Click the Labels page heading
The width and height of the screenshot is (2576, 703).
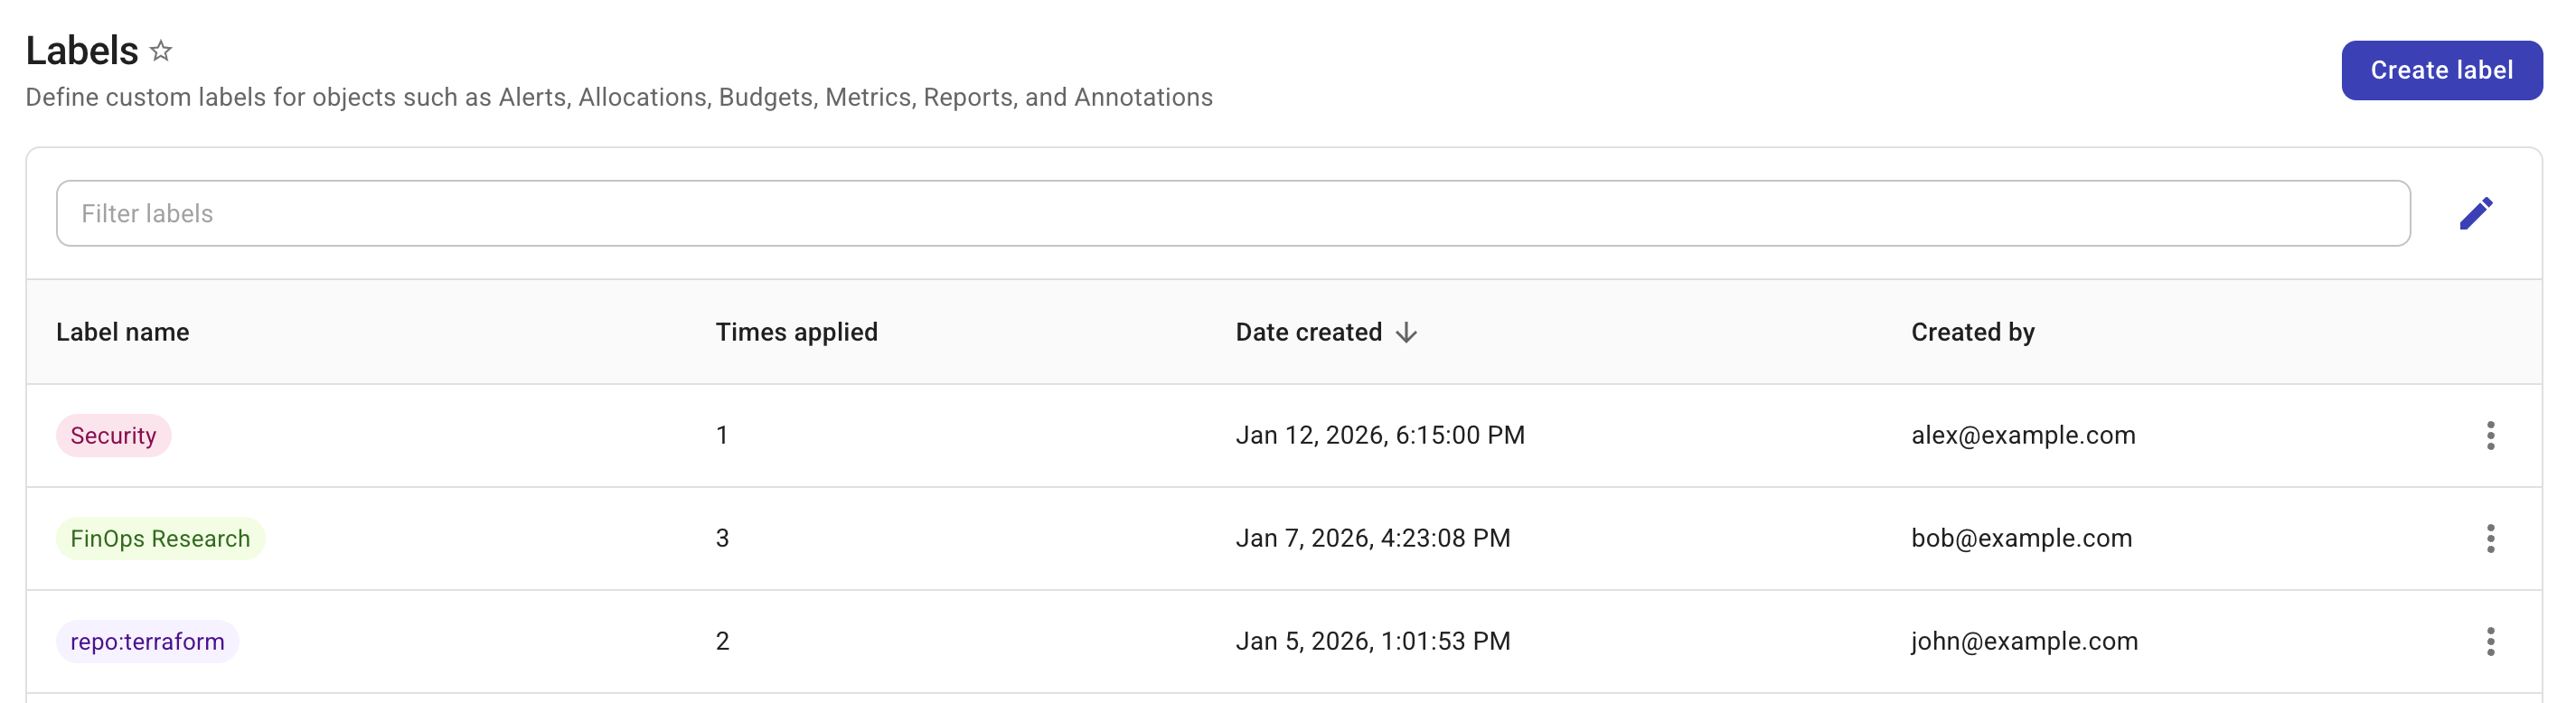tap(82, 51)
